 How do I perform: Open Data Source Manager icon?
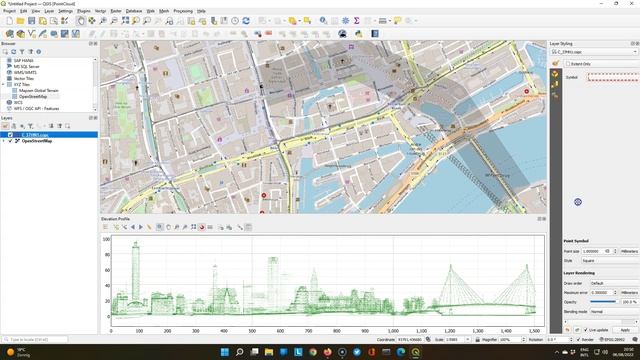9,34
